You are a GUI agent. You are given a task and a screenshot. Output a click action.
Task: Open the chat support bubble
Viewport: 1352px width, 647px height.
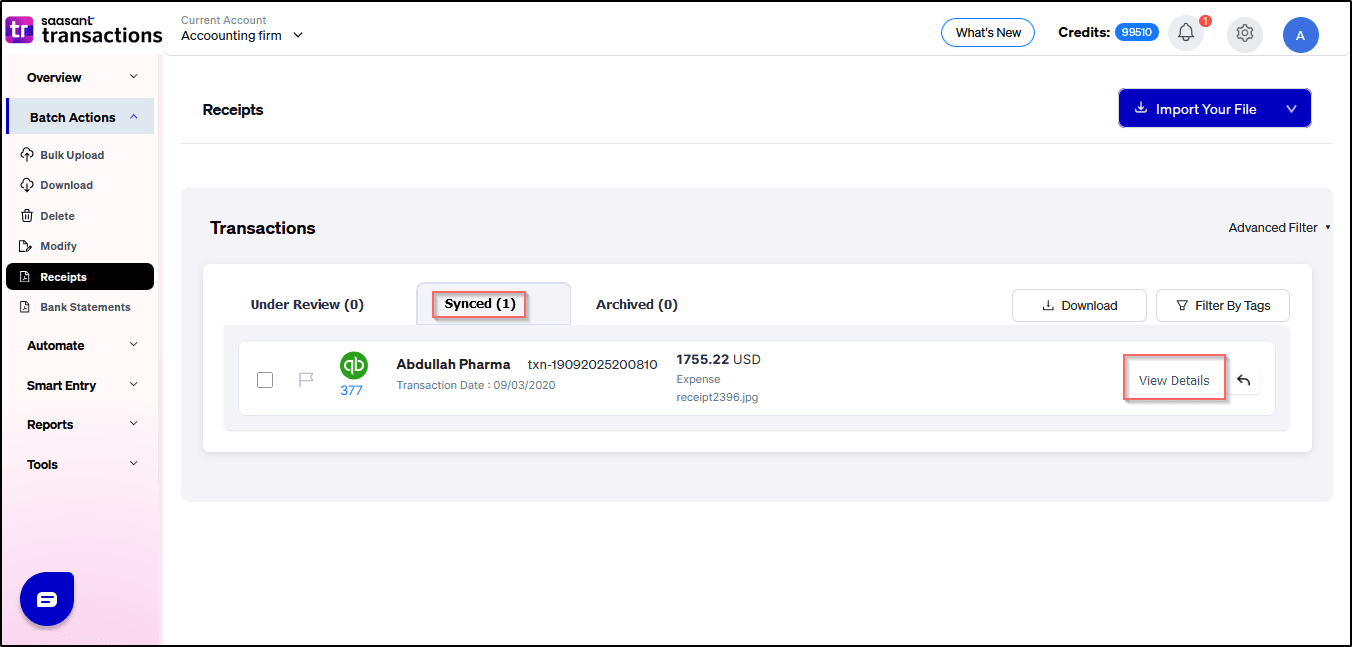[x=47, y=599]
